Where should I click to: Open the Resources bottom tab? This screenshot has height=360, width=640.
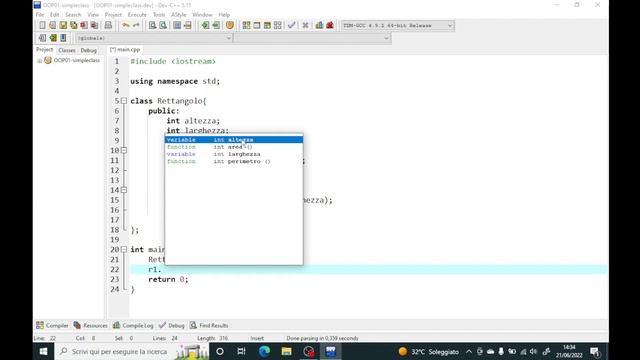pyautogui.click(x=90, y=325)
